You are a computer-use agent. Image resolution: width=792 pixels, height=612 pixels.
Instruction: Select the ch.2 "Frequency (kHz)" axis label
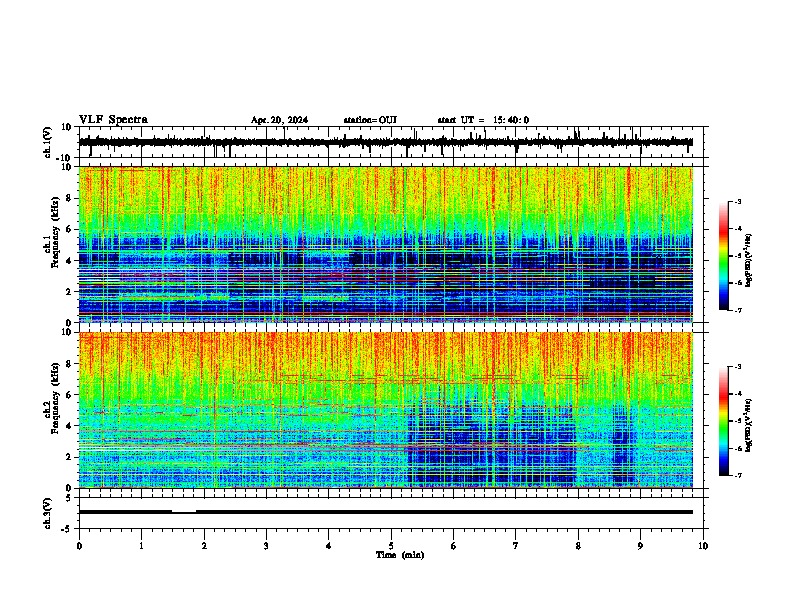[55, 398]
